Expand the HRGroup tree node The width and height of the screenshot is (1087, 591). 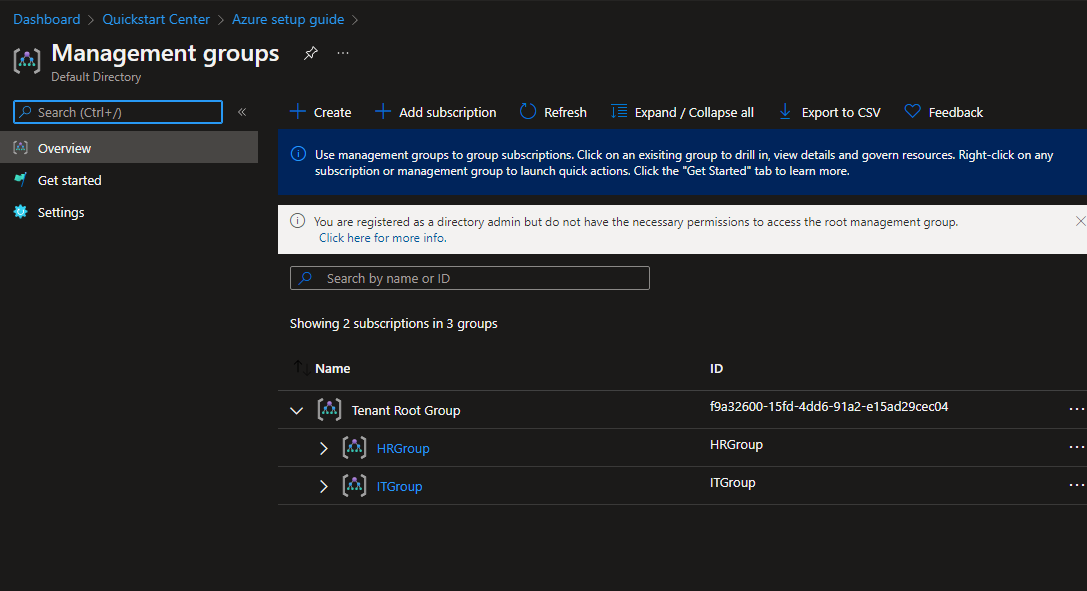[x=323, y=448]
